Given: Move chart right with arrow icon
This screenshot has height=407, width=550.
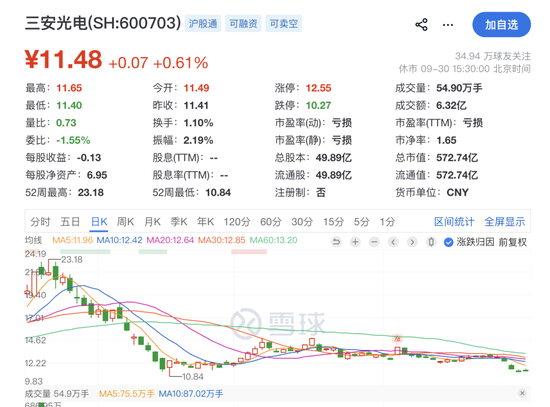Looking at the screenshot, I should coord(412,242).
